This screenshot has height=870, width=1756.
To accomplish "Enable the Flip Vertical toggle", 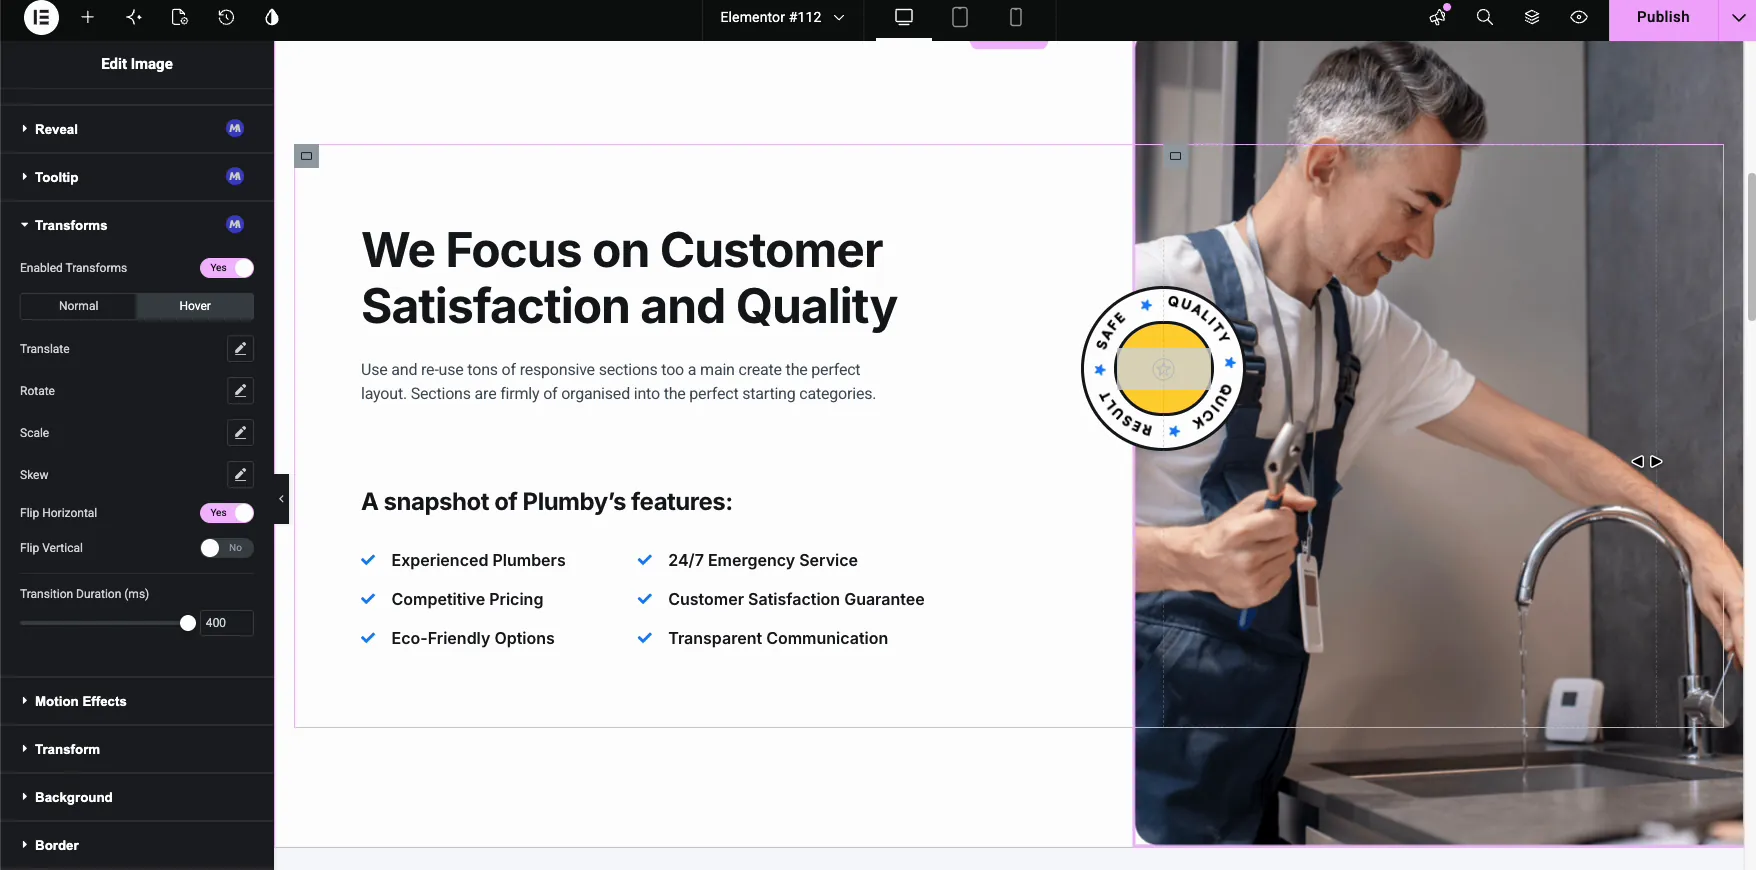I will point(227,548).
